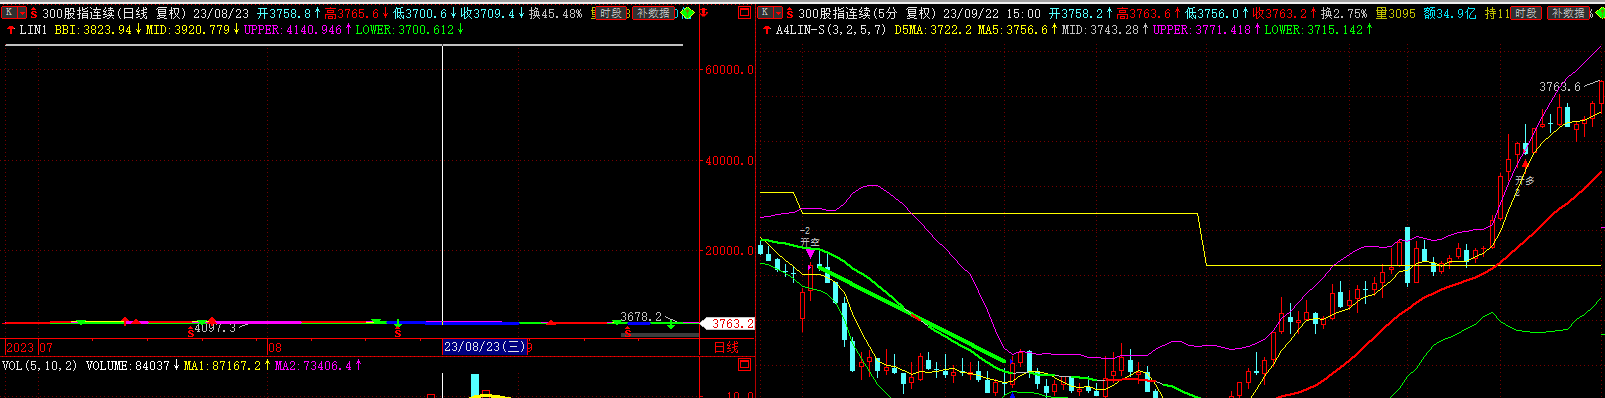Click the 23/08/23(三) date marker on the time axis
1605x398 pixels.
485,347
